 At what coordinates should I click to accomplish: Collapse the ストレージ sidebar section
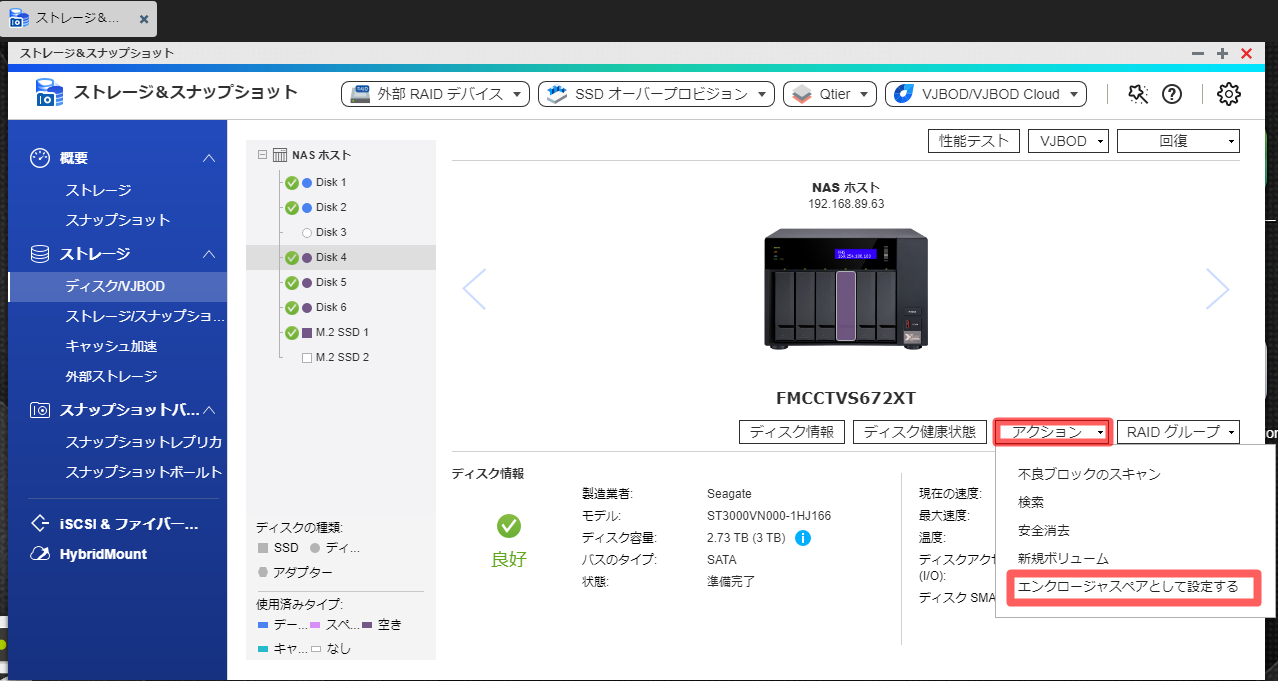[x=209, y=254]
